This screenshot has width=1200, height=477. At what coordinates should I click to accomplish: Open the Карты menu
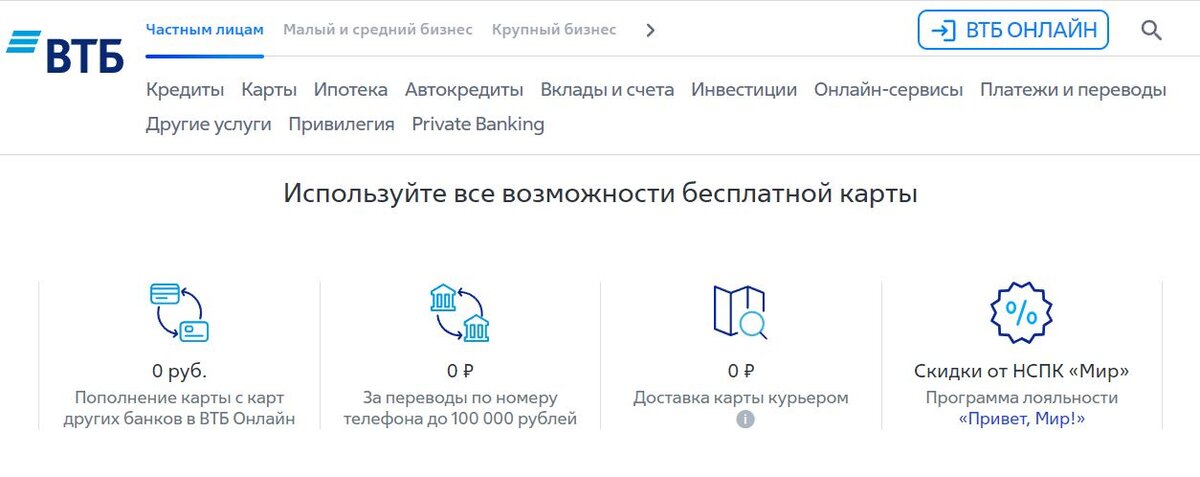(x=269, y=90)
